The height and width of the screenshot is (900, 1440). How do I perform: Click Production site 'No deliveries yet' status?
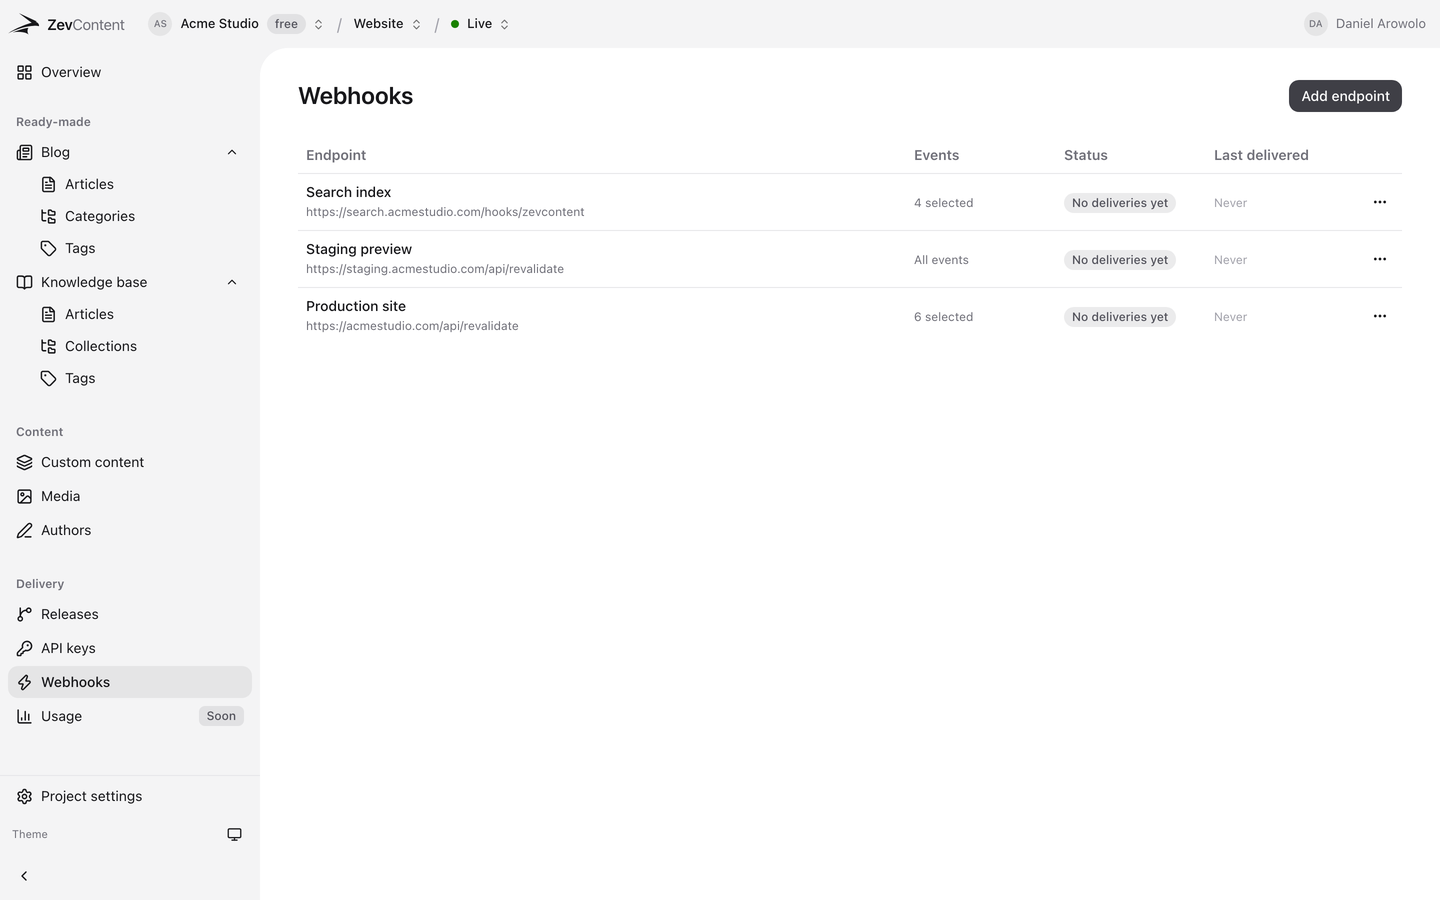(x=1120, y=317)
